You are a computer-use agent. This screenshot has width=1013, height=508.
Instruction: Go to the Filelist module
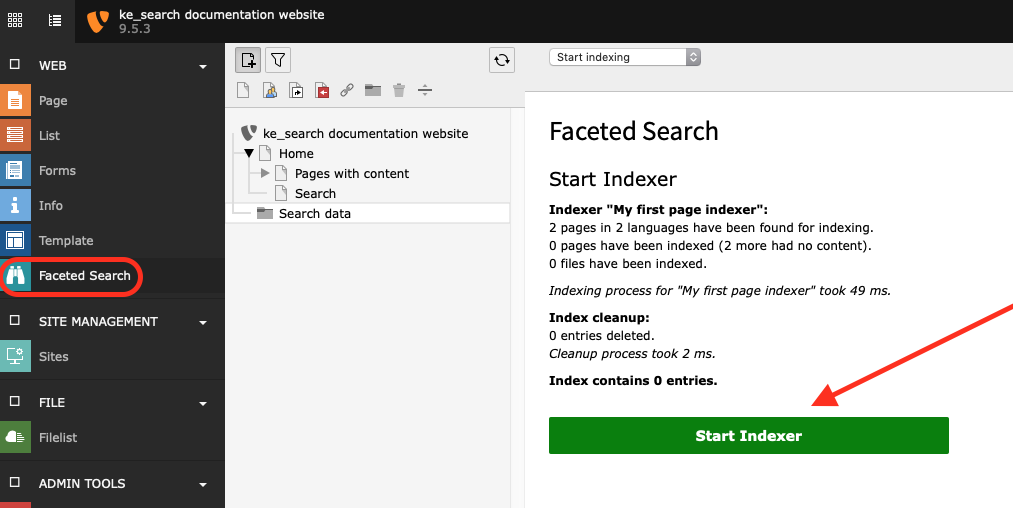click(x=57, y=437)
